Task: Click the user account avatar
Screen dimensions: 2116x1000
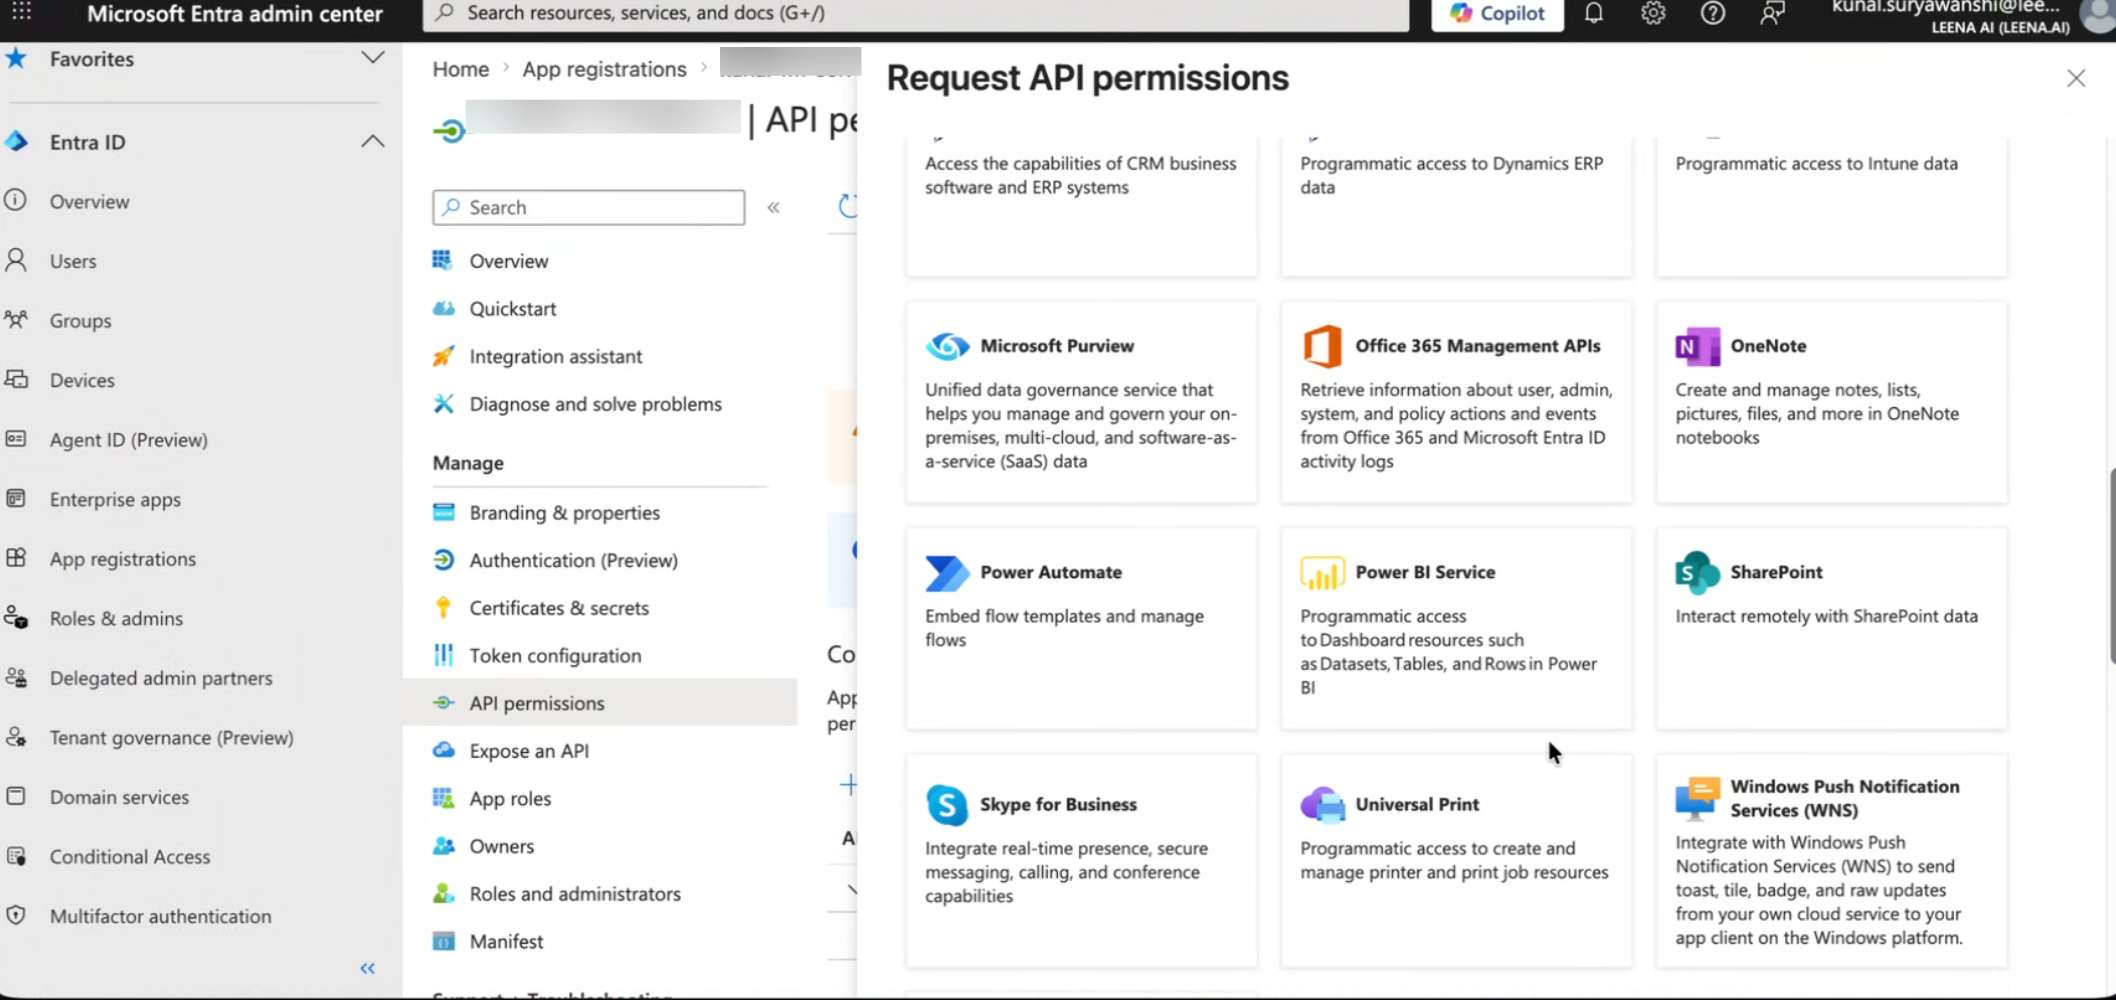Action: tap(2097, 16)
